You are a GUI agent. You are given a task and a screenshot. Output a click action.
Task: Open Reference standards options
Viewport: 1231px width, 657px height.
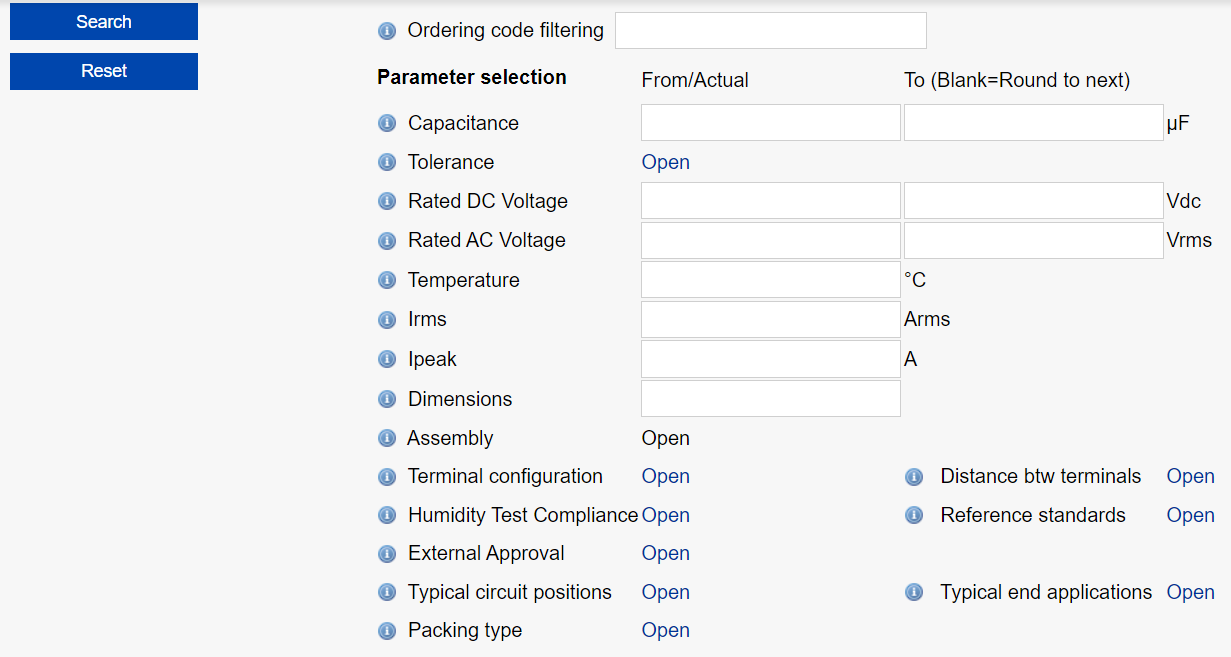[x=1191, y=515]
